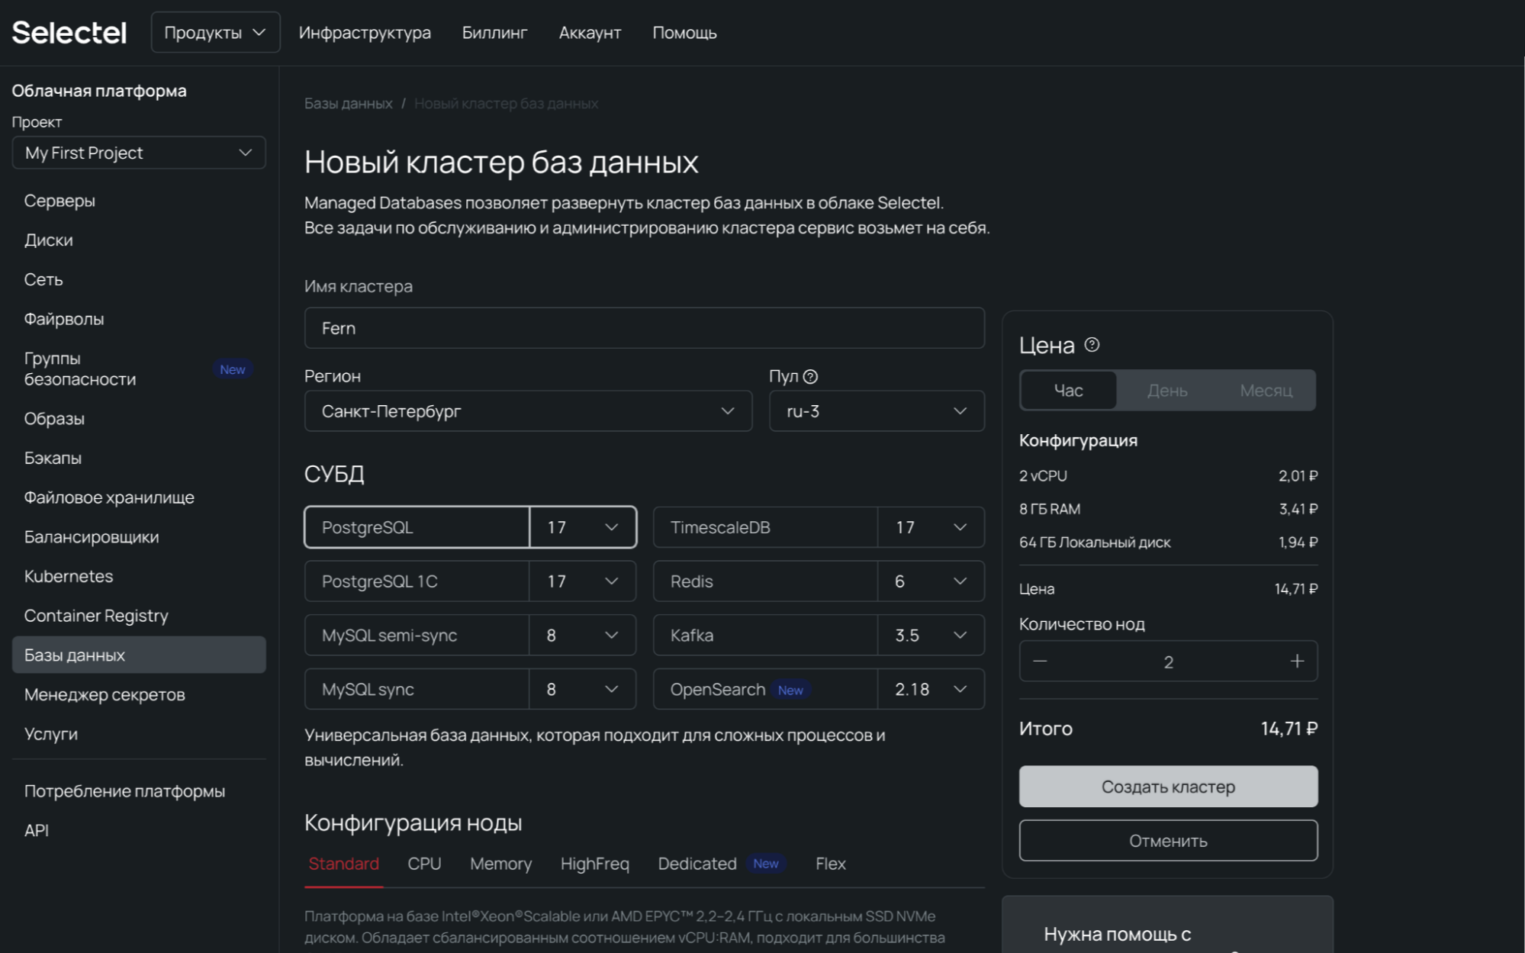Viewport: 1525px width, 953px height.
Task: Click the help icon next to Цена
Action: pos(1092,345)
